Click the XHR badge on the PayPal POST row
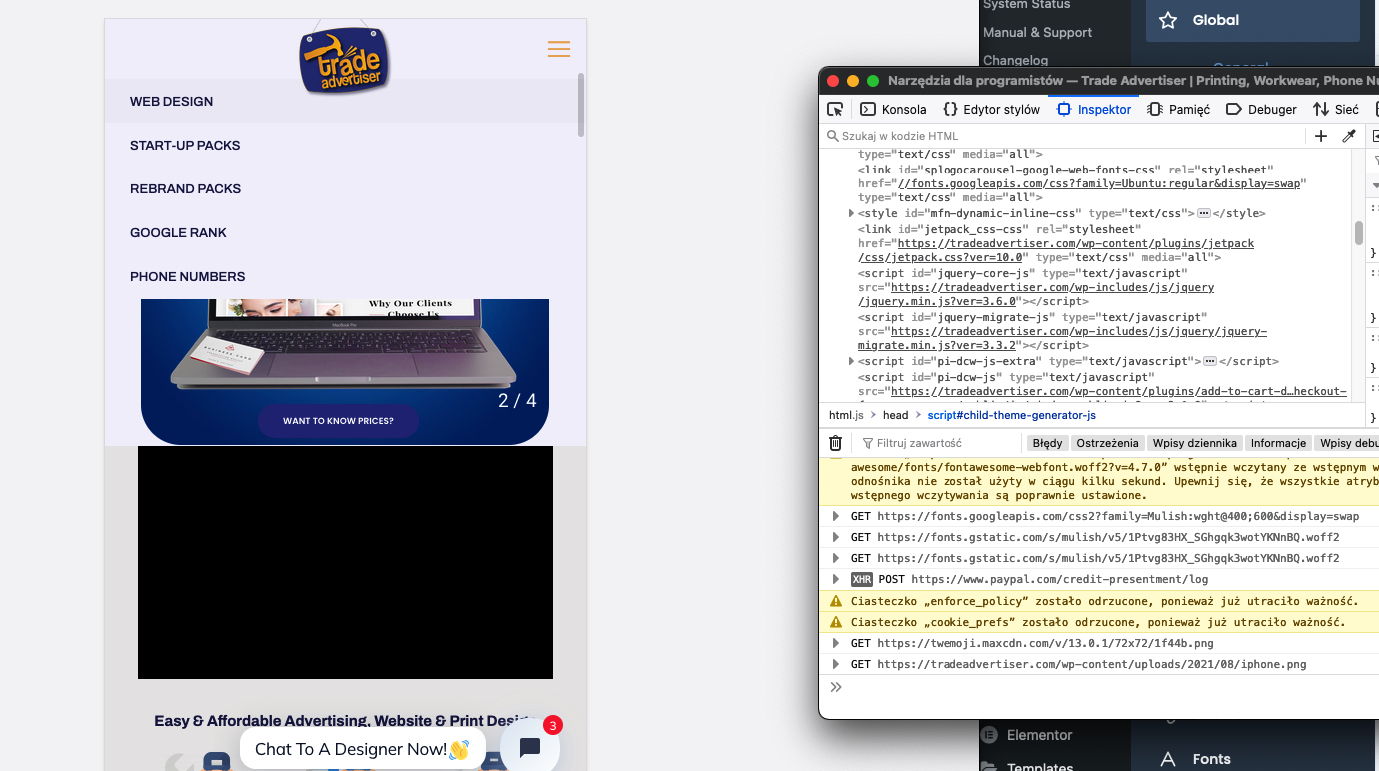The height and width of the screenshot is (771, 1379). [861, 579]
